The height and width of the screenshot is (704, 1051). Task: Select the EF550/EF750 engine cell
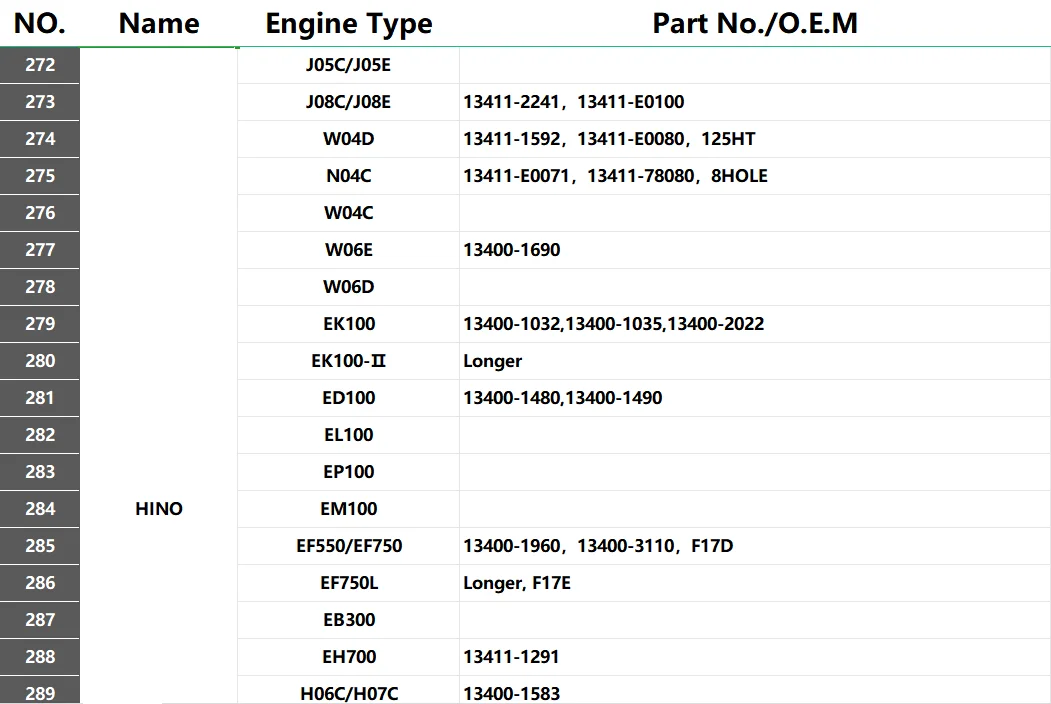349,546
